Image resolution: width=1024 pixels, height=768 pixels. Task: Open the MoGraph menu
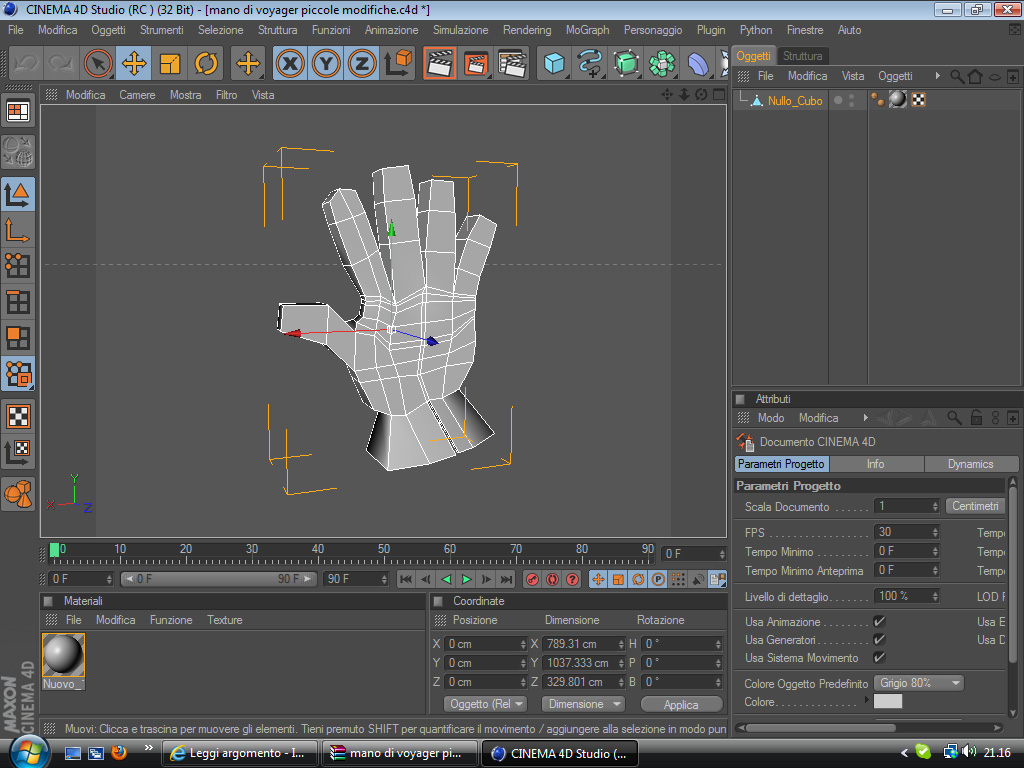click(x=587, y=30)
